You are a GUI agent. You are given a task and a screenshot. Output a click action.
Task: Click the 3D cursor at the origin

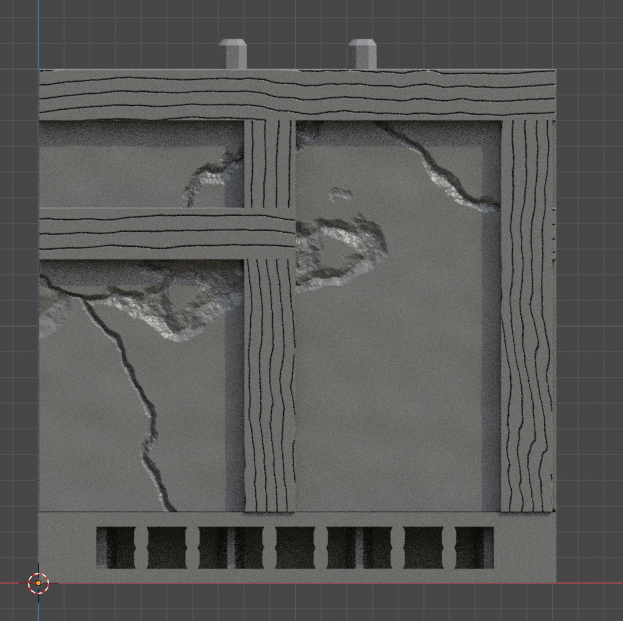pos(39,583)
